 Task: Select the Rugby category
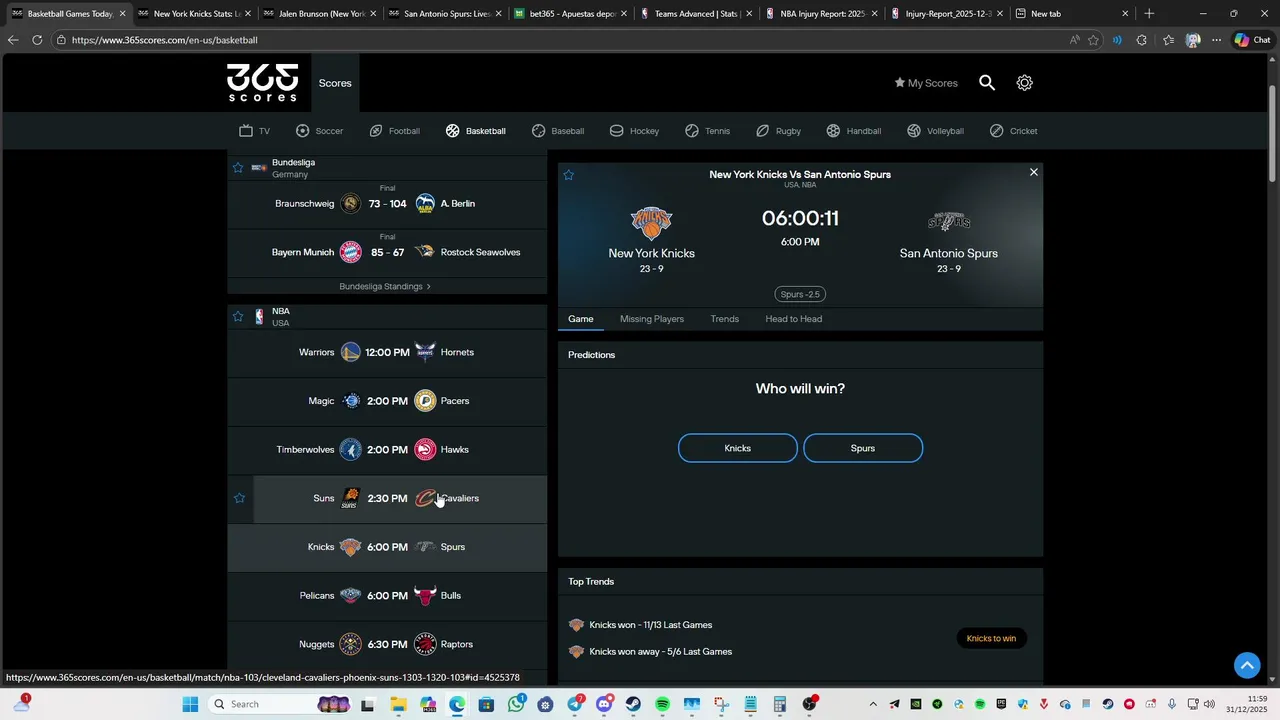pyautogui.click(x=778, y=131)
